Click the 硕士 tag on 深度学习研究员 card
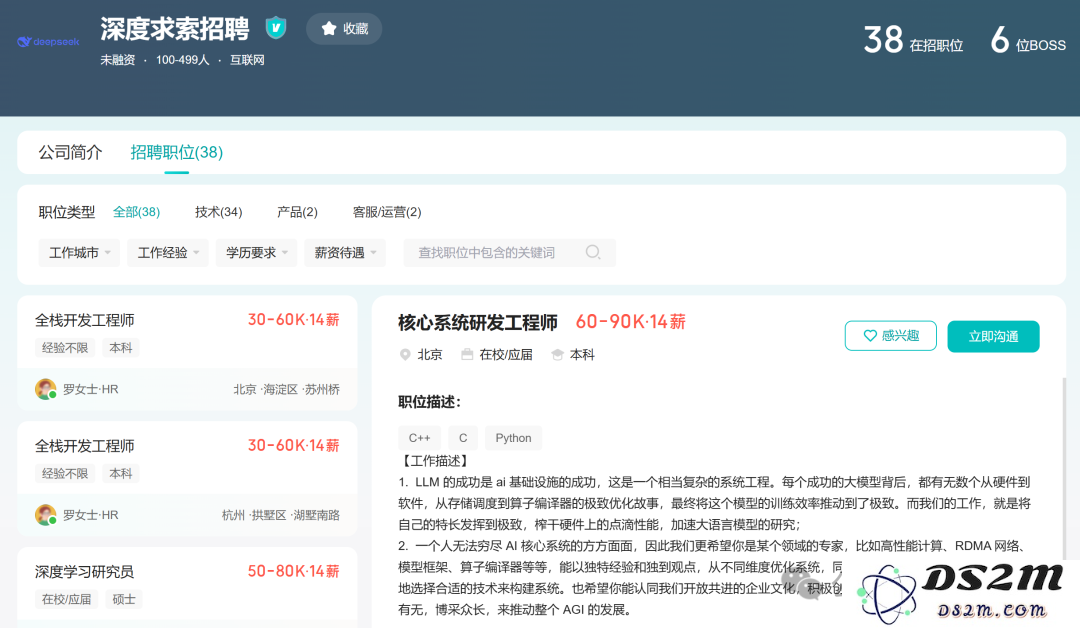Image resolution: width=1080 pixels, height=628 pixels. [124, 599]
